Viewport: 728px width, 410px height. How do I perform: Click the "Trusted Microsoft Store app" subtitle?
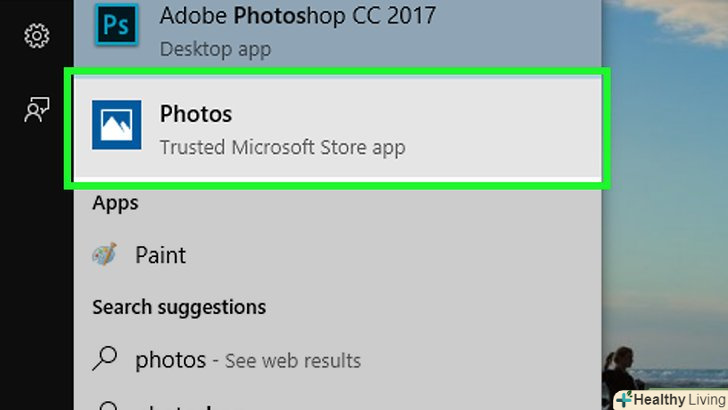pyautogui.click(x=282, y=147)
